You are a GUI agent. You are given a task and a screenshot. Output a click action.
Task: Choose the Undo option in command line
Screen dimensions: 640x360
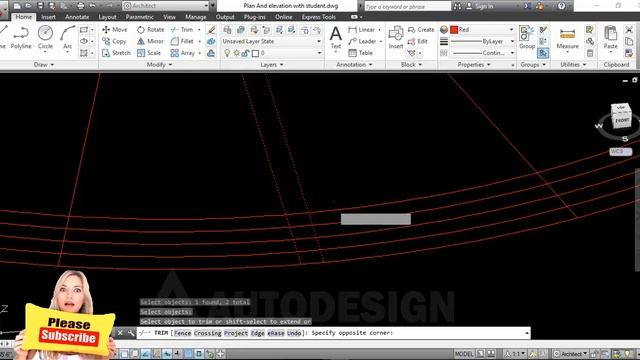pos(294,333)
